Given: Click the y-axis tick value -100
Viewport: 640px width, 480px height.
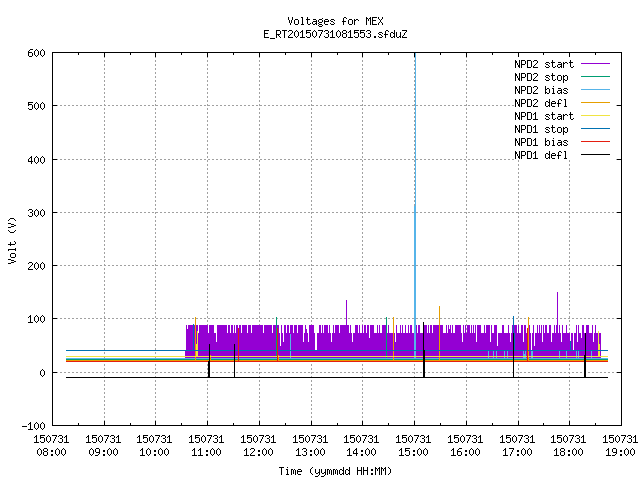Looking at the screenshot, I should (33, 426).
